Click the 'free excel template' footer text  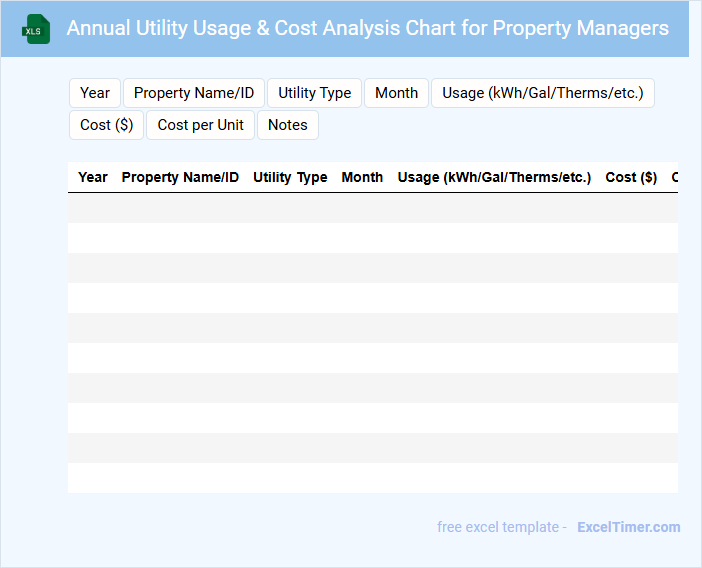point(502,527)
